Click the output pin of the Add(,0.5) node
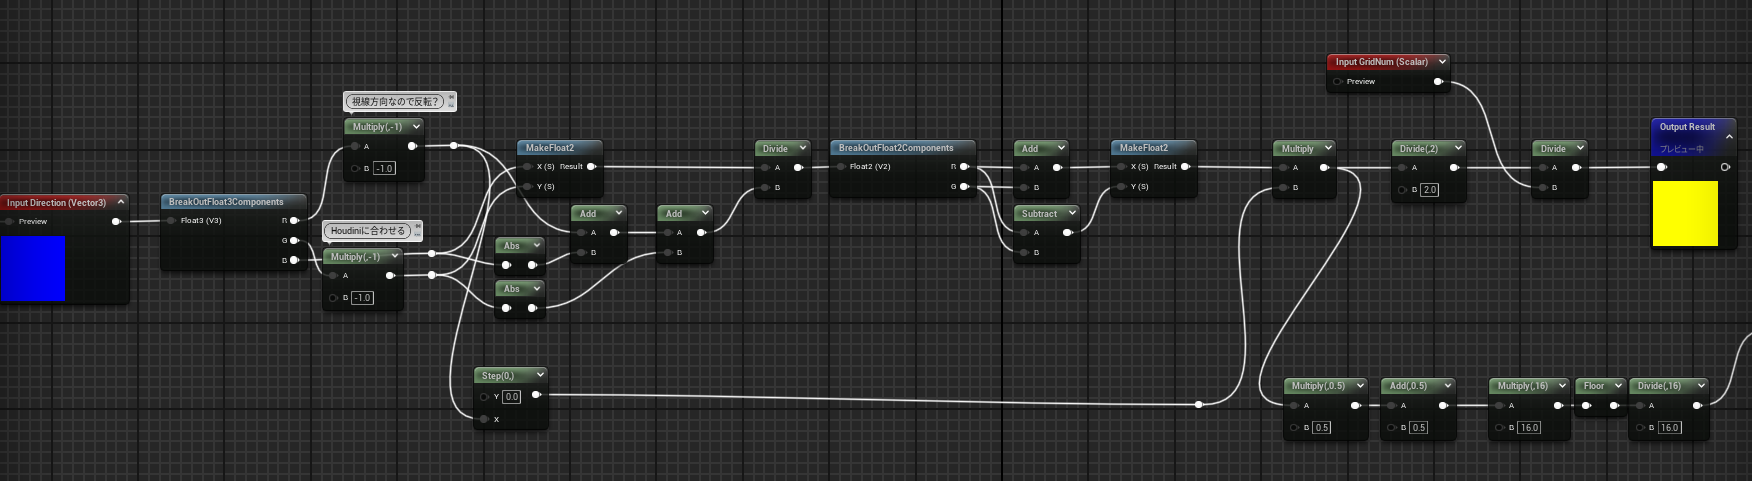This screenshot has width=1752, height=481. coord(1443,405)
